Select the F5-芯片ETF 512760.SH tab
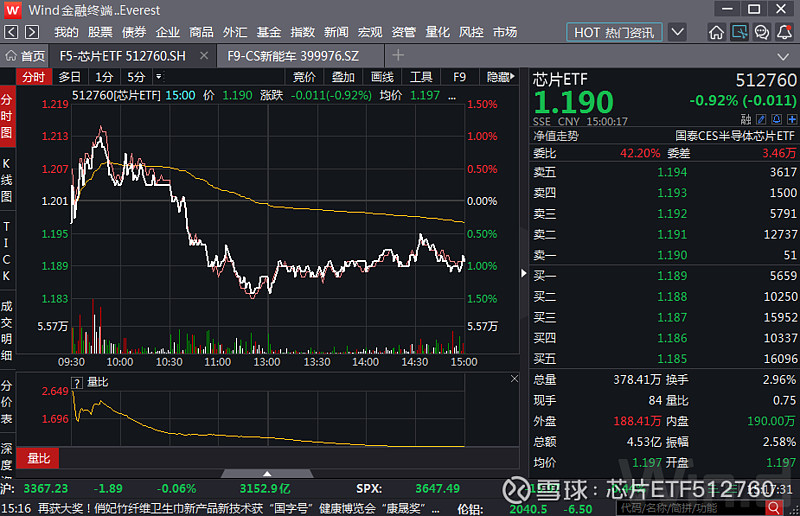The width and height of the screenshot is (800, 516). (122, 56)
